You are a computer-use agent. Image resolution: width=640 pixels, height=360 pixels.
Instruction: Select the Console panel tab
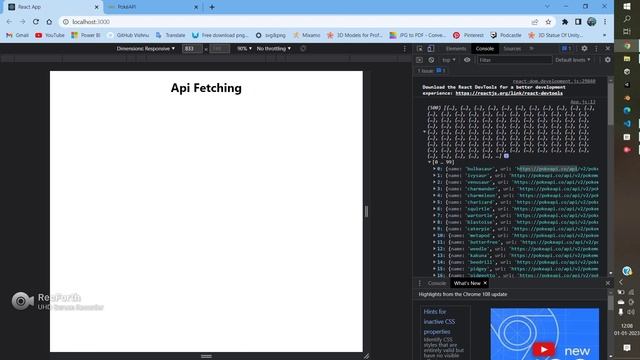click(x=484, y=49)
